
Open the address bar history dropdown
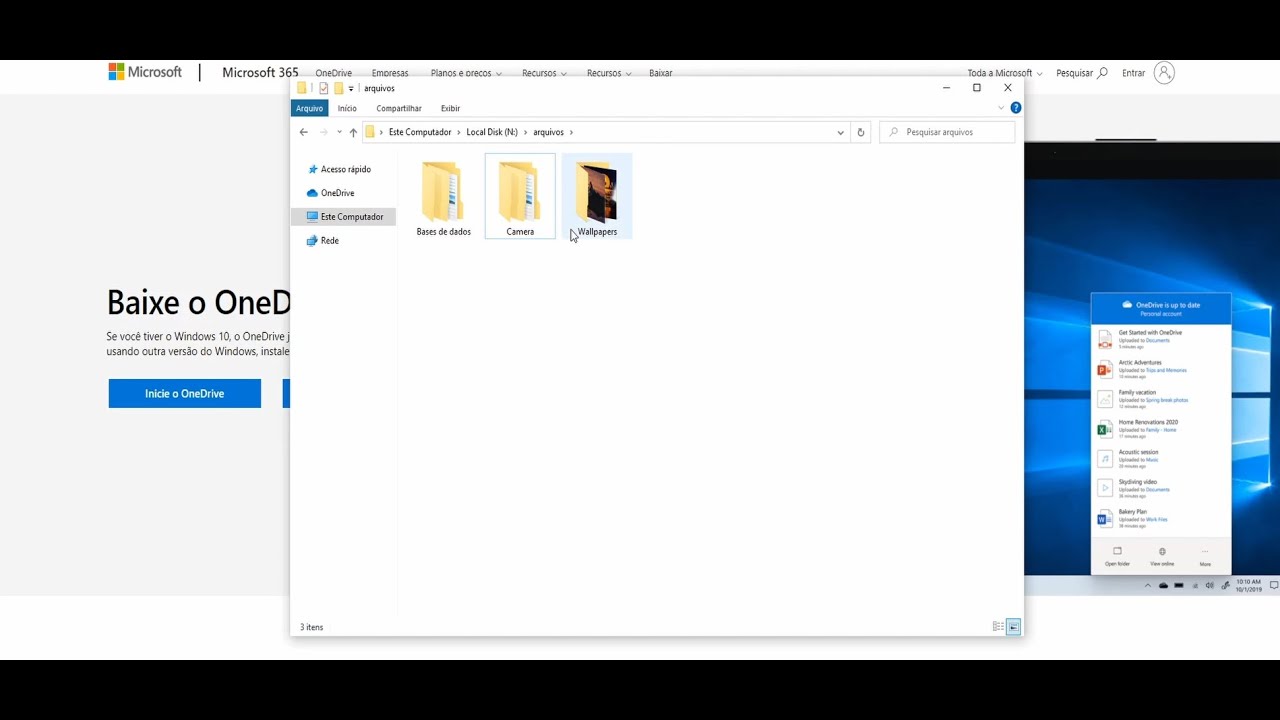(x=840, y=132)
